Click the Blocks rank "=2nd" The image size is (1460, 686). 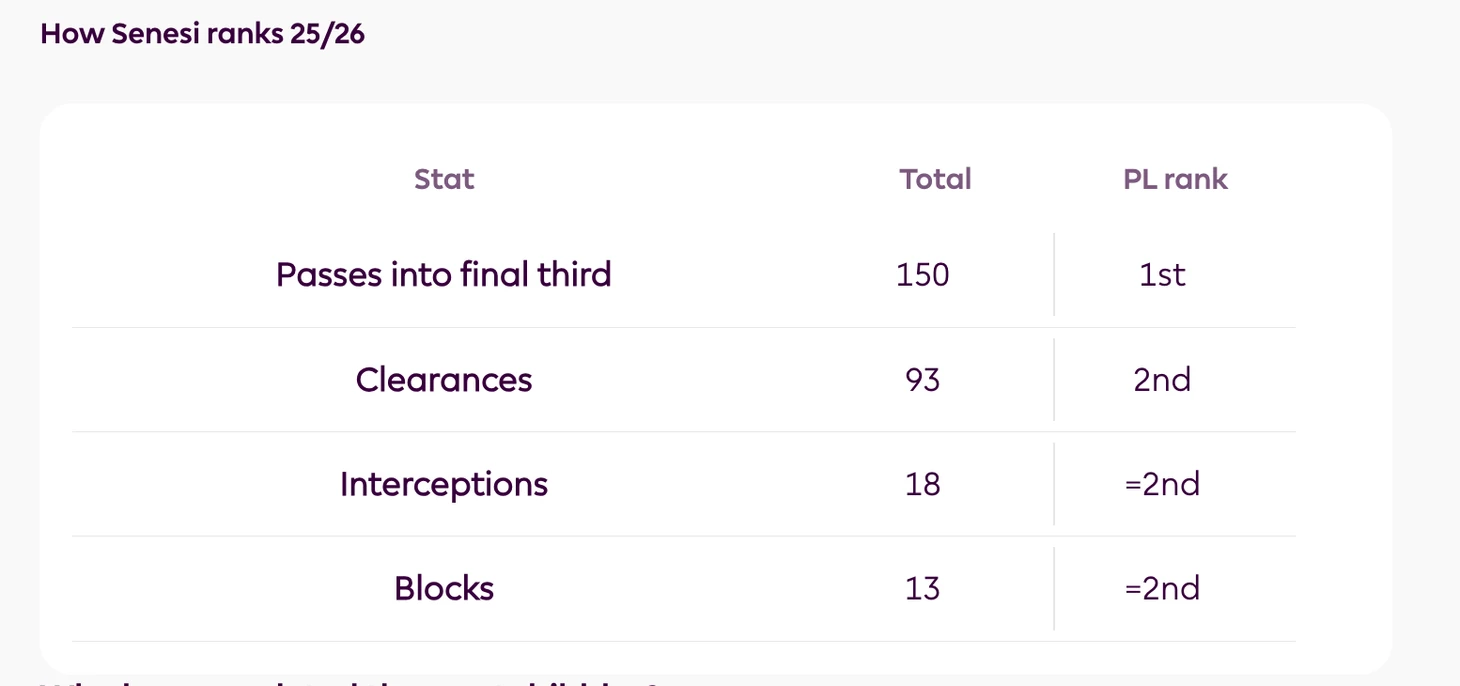pyautogui.click(x=1162, y=588)
